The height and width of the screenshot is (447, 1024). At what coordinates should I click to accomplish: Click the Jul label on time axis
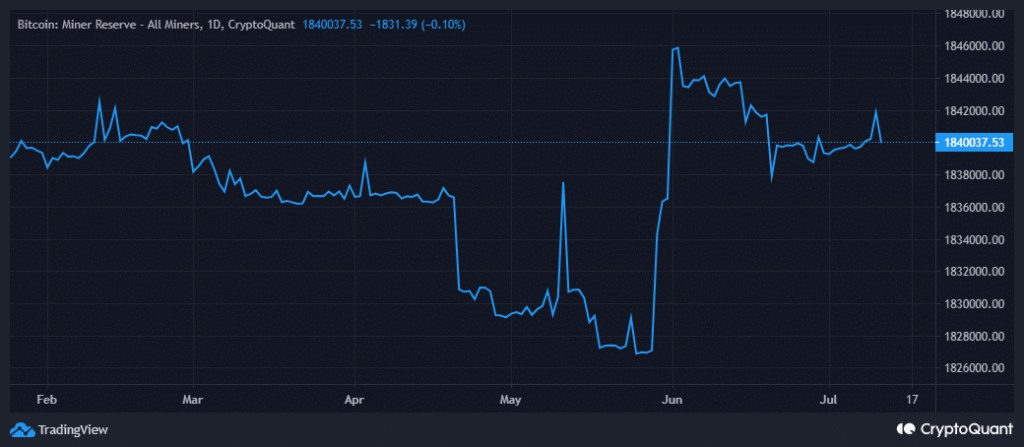[x=827, y=398]
